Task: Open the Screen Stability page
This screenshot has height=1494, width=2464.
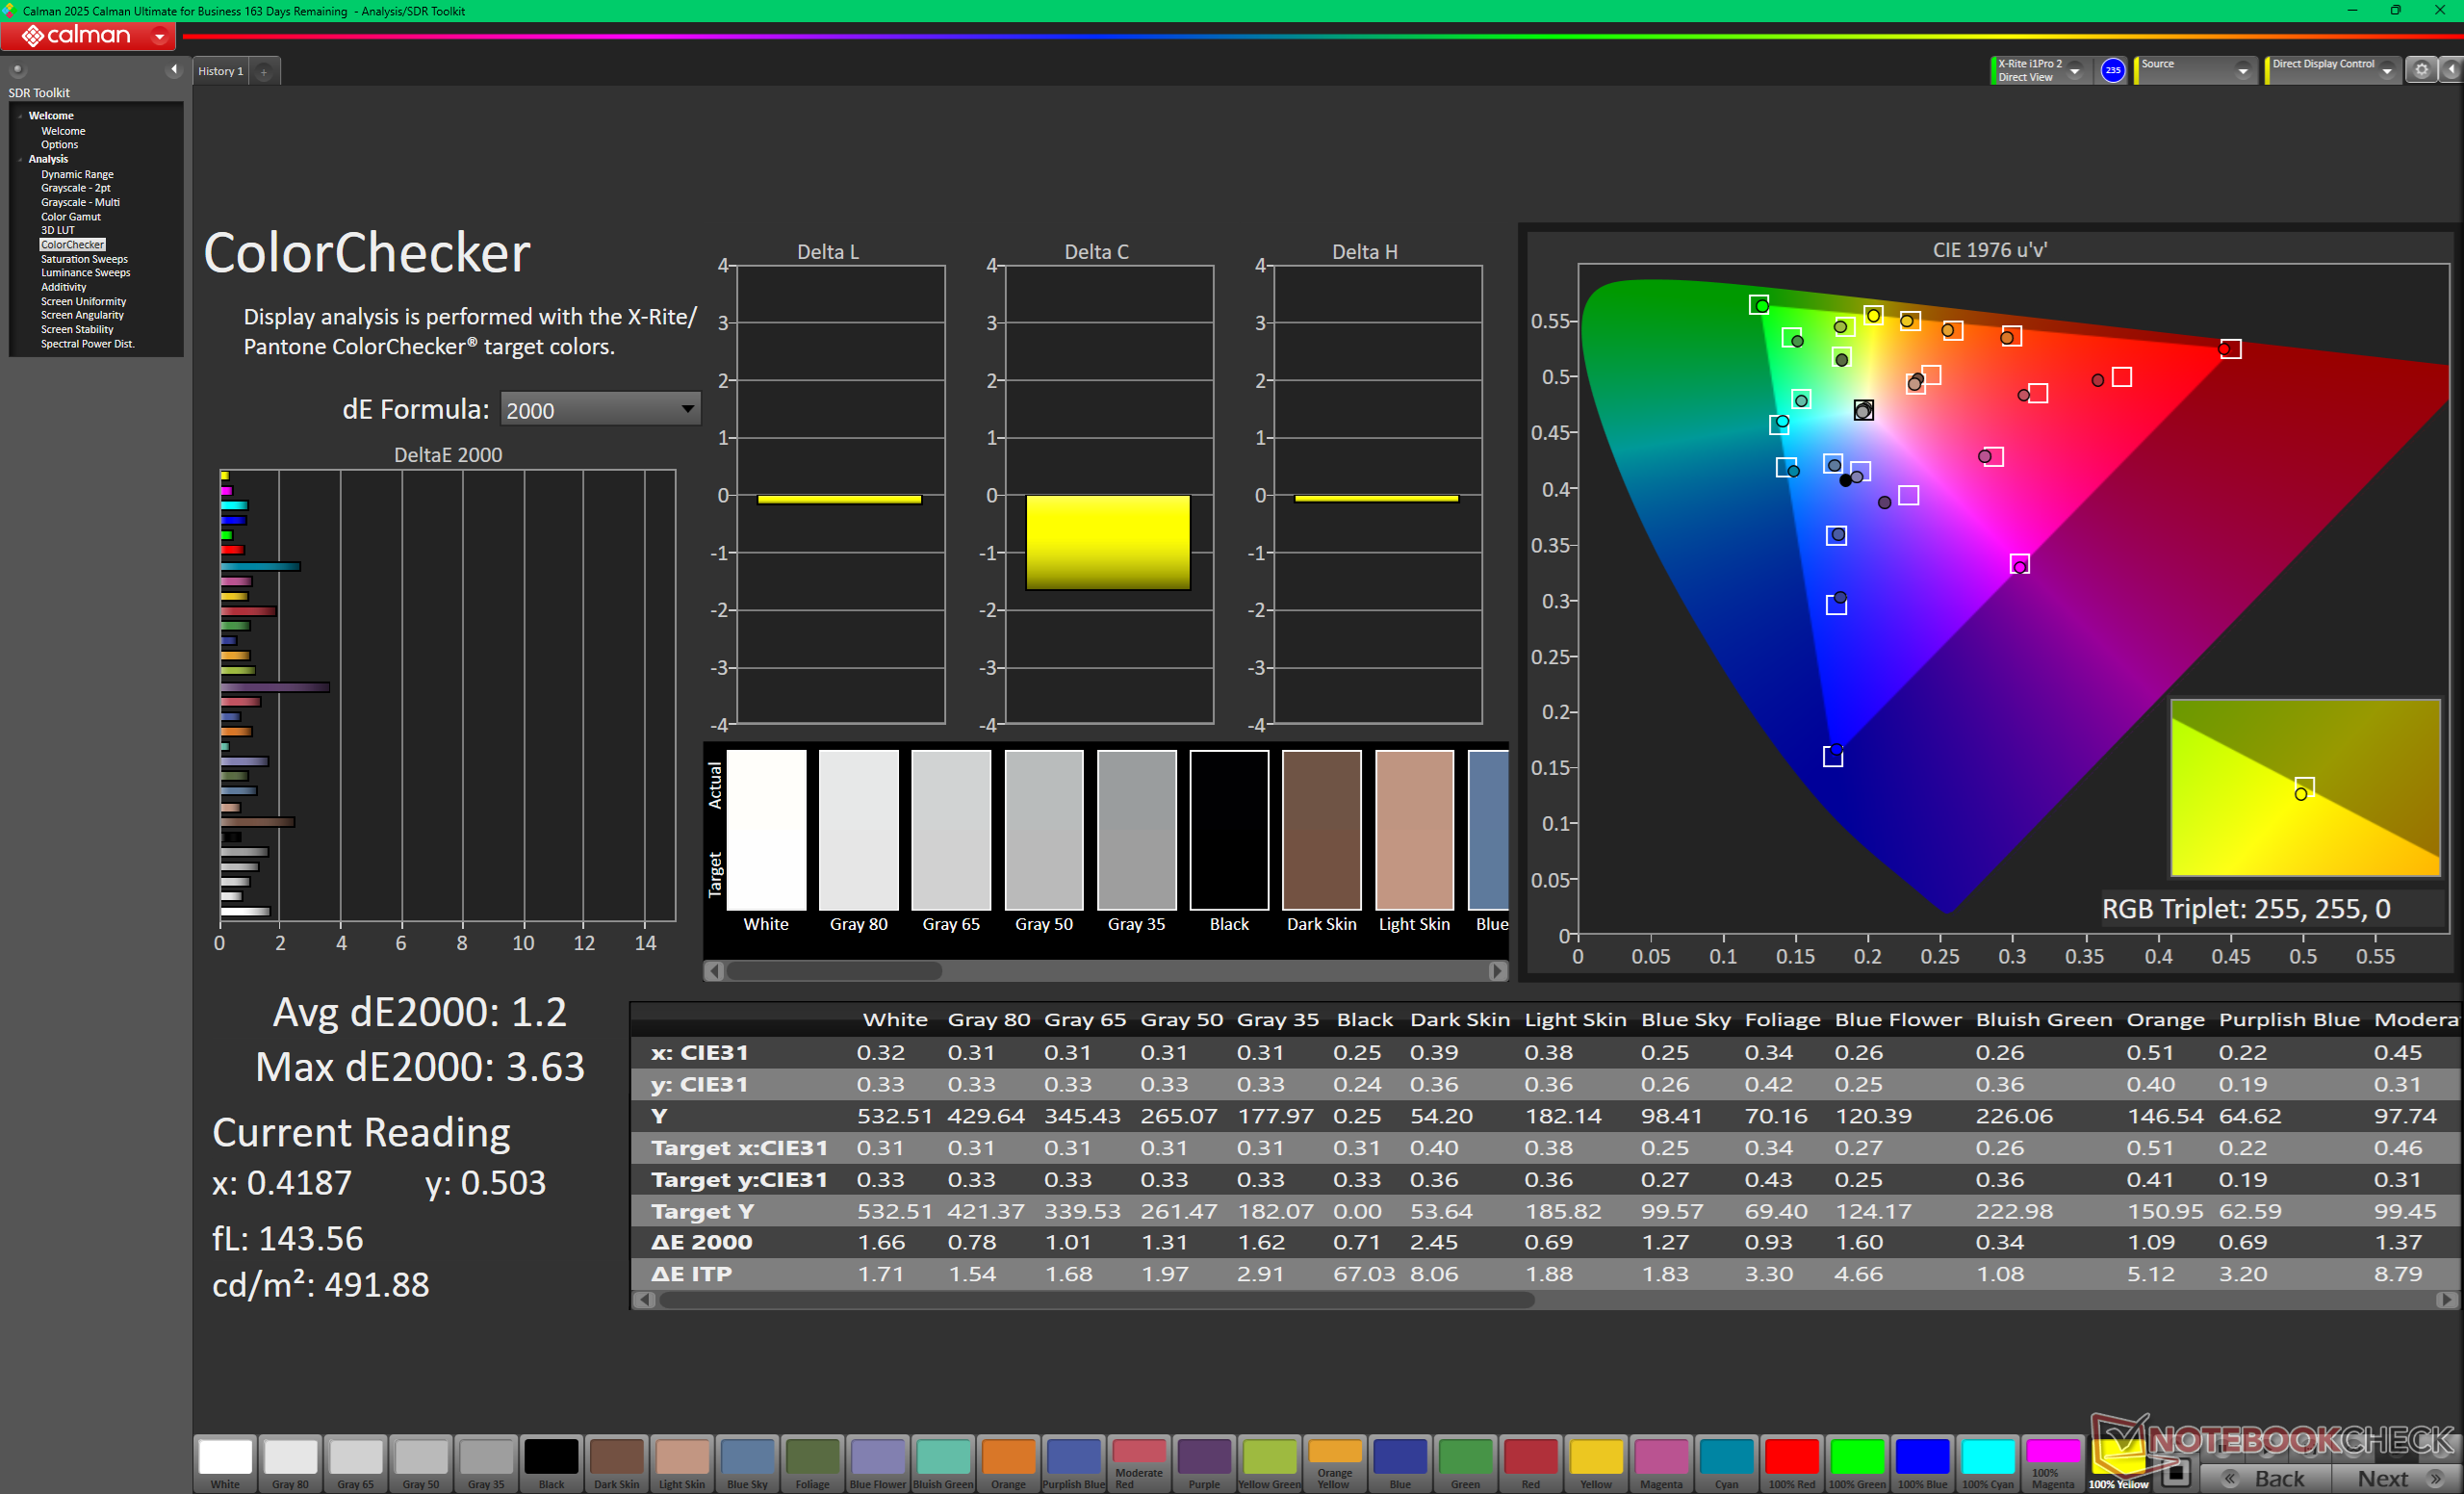Action: point(77,330)
